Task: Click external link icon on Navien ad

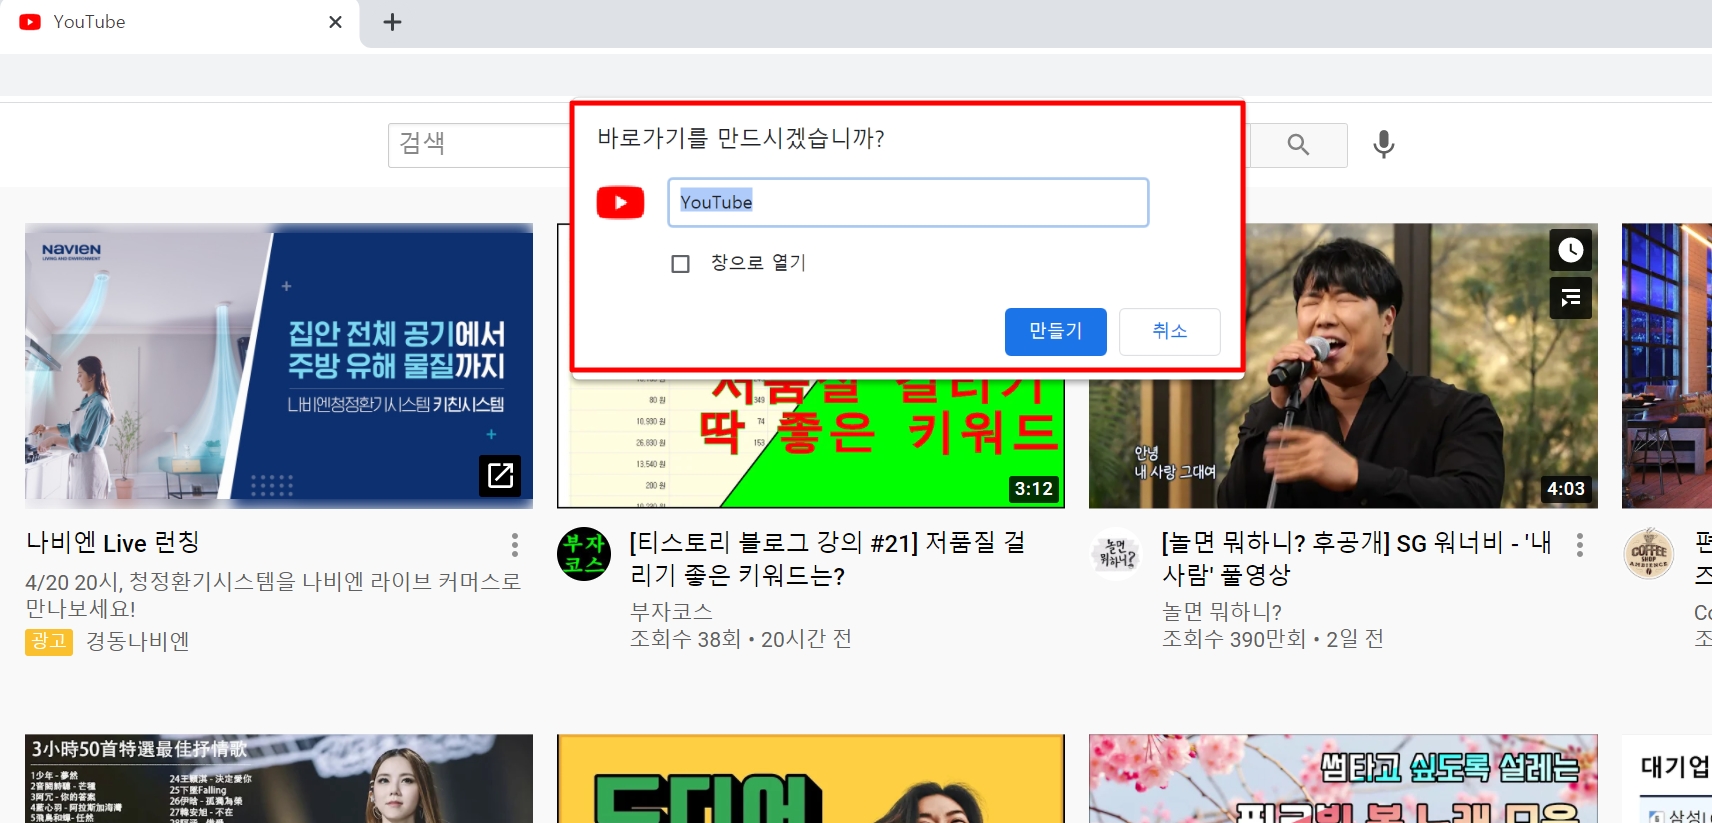Action: pyautogui.click(x=500, y=475)
